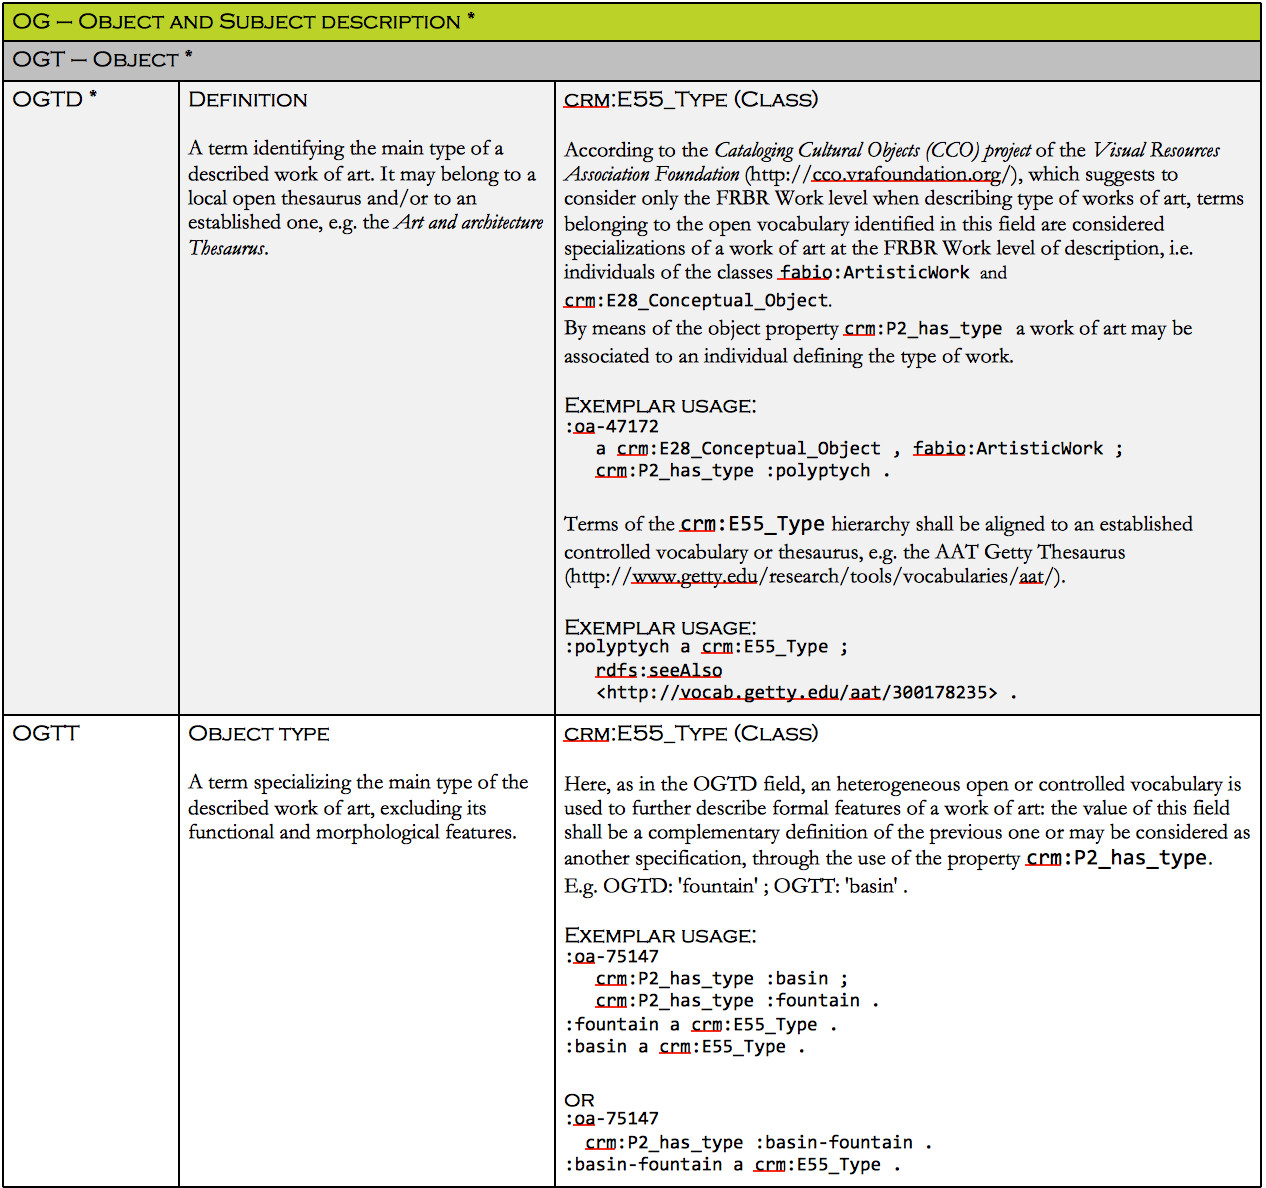Viewport: 1266px width, 1188px height.
Task: Click the 'Exemplar usage:' heading above ':polyptych'
Action: click(x=660, y=627)
